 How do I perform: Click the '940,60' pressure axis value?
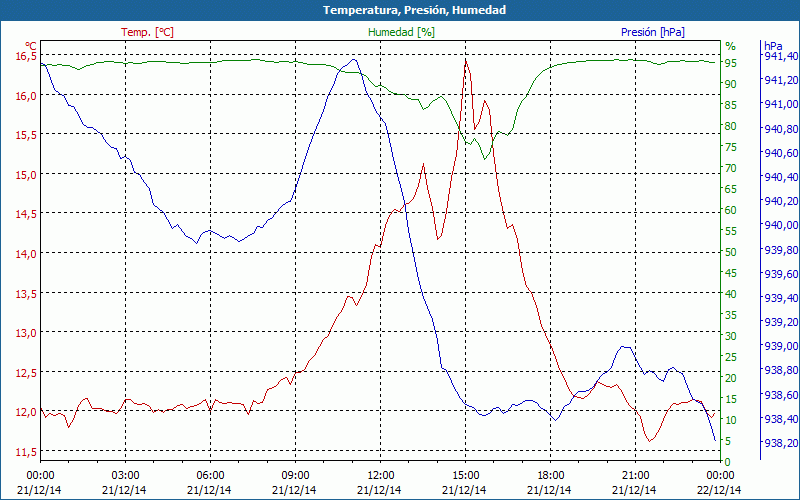click(x=782, y=153)
